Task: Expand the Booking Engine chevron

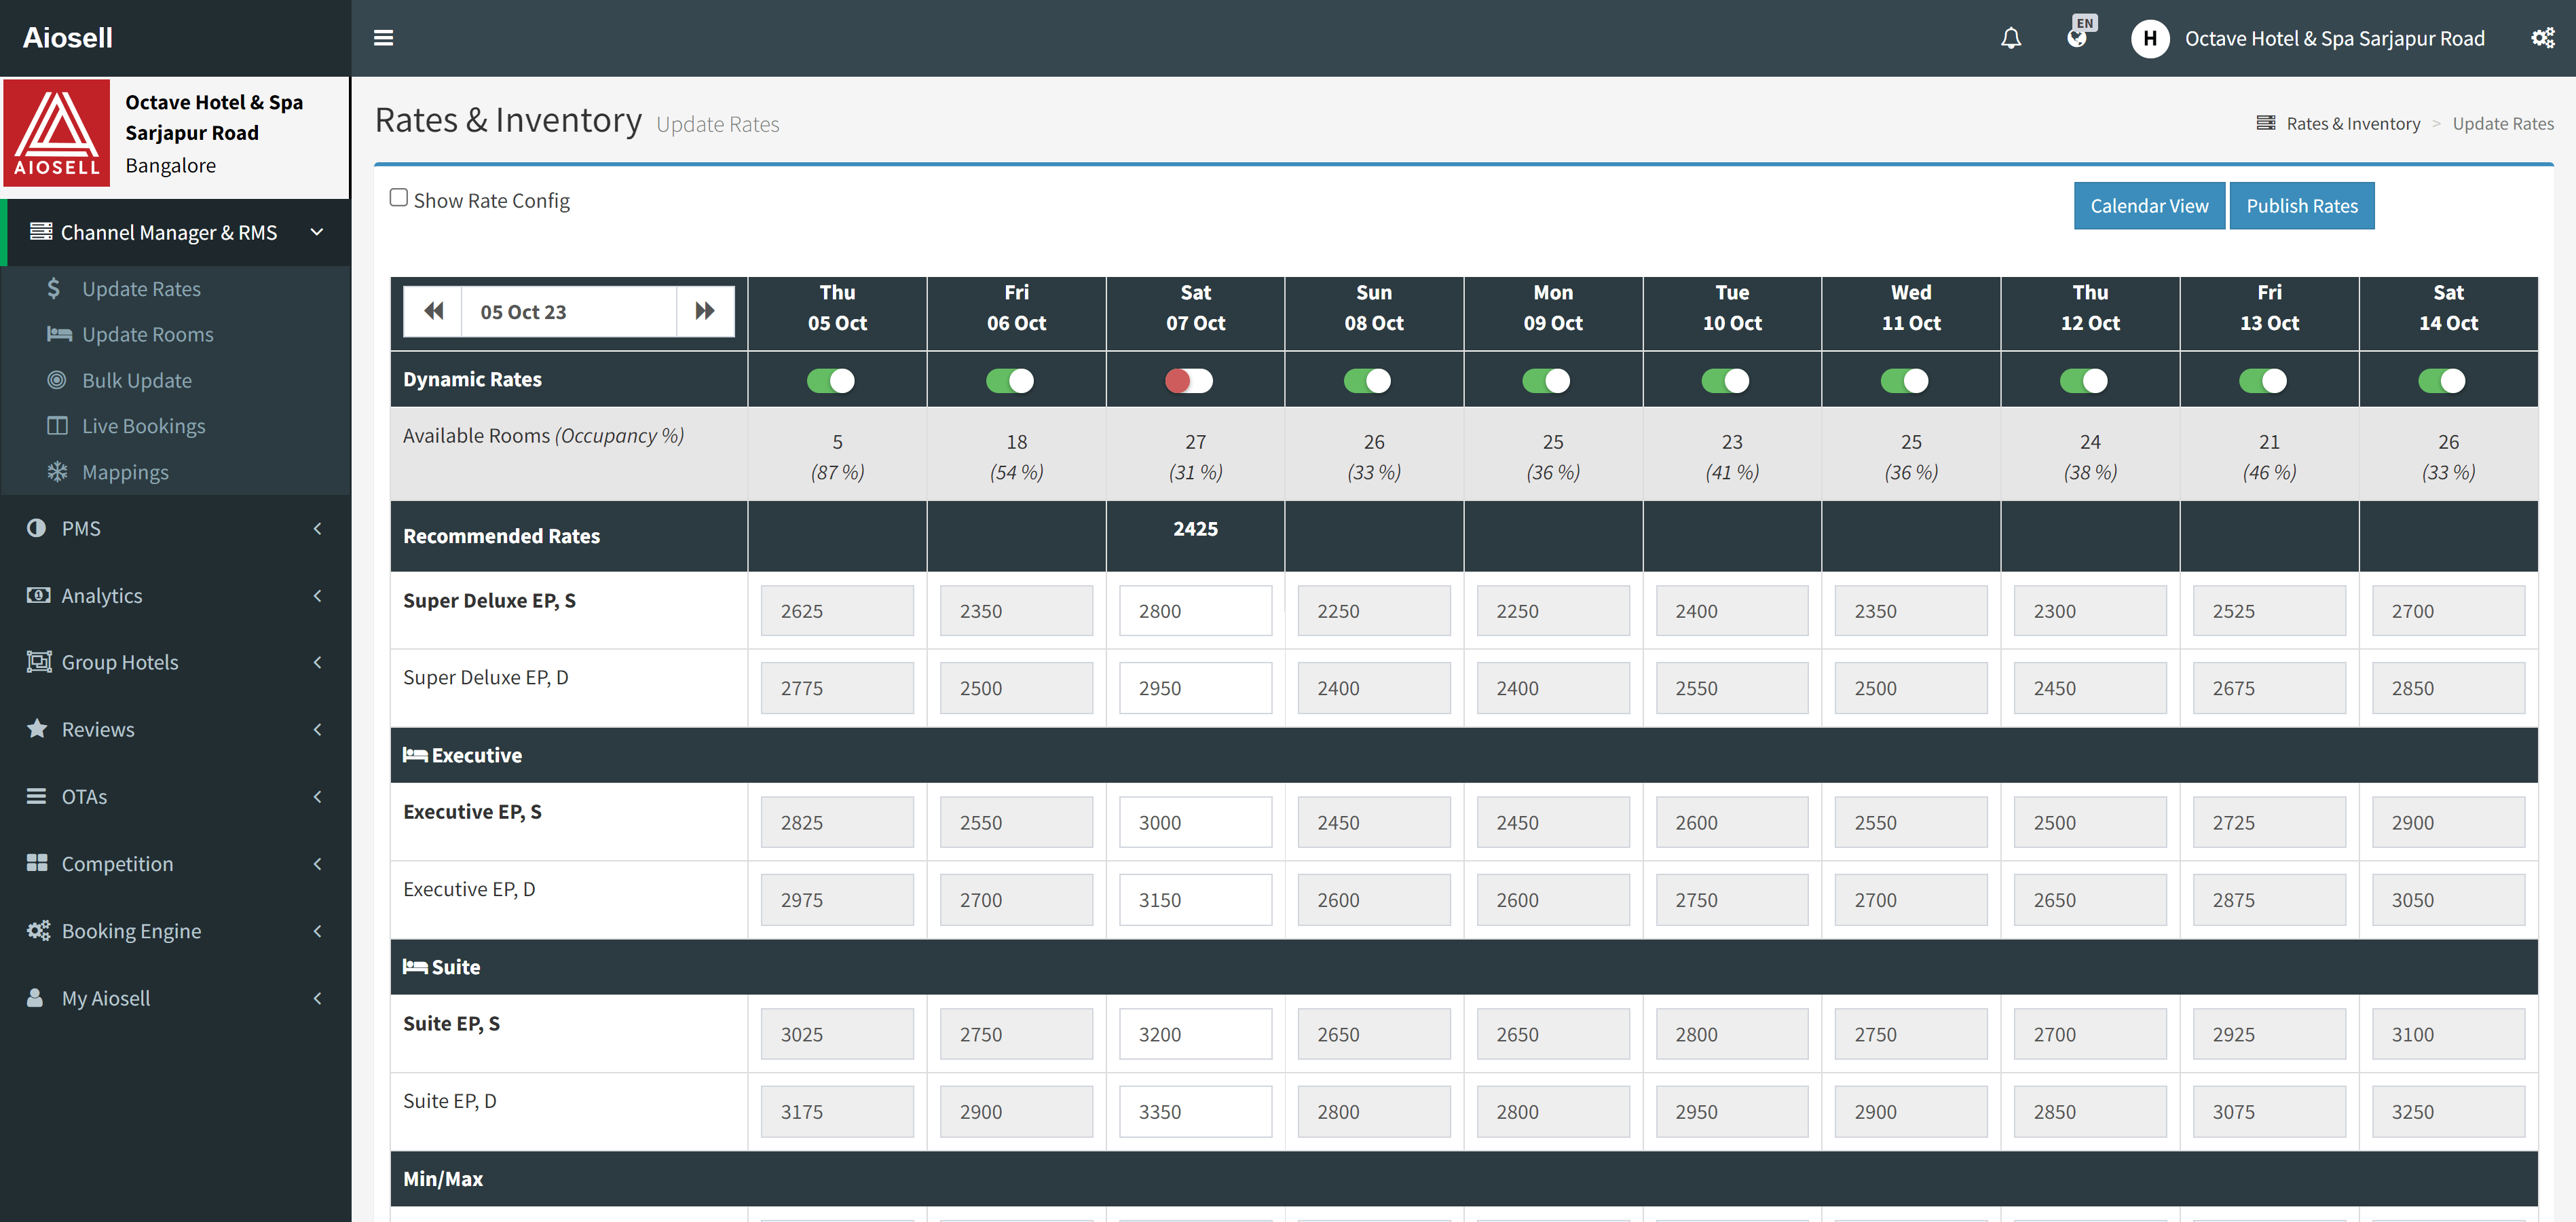Action: coord(317,930)
